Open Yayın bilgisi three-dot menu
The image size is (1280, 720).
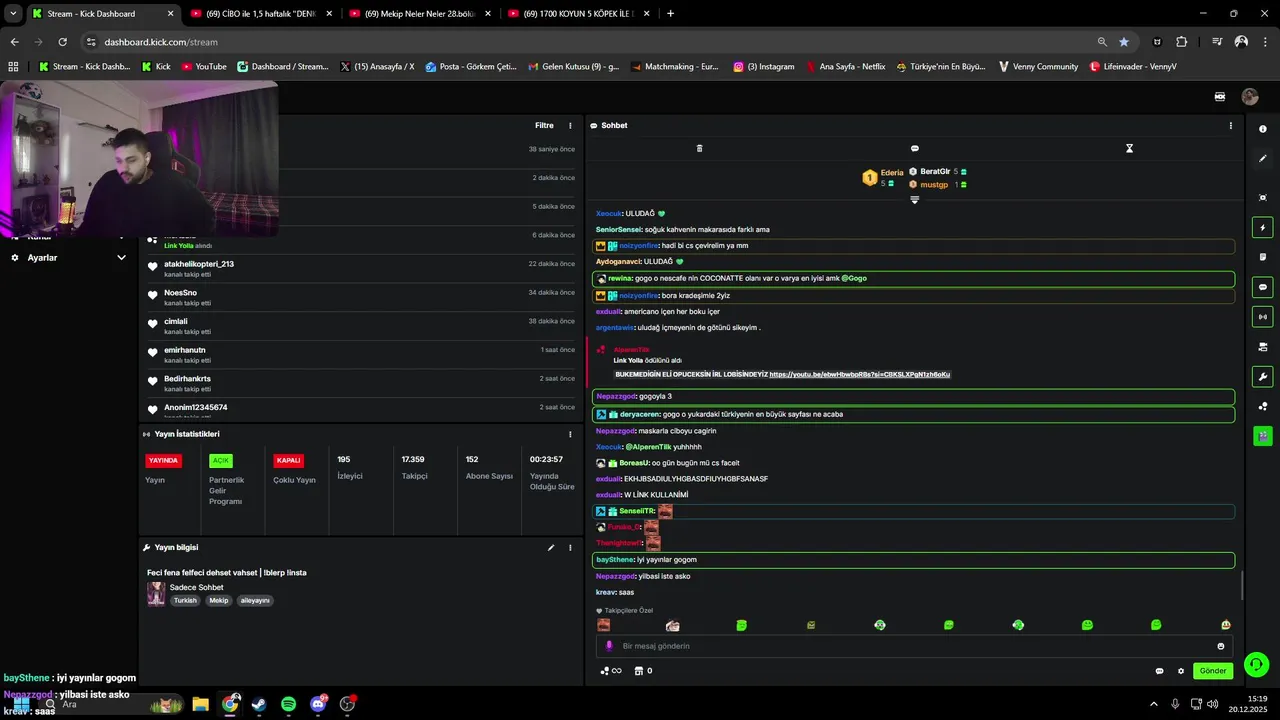pos(570,548)
